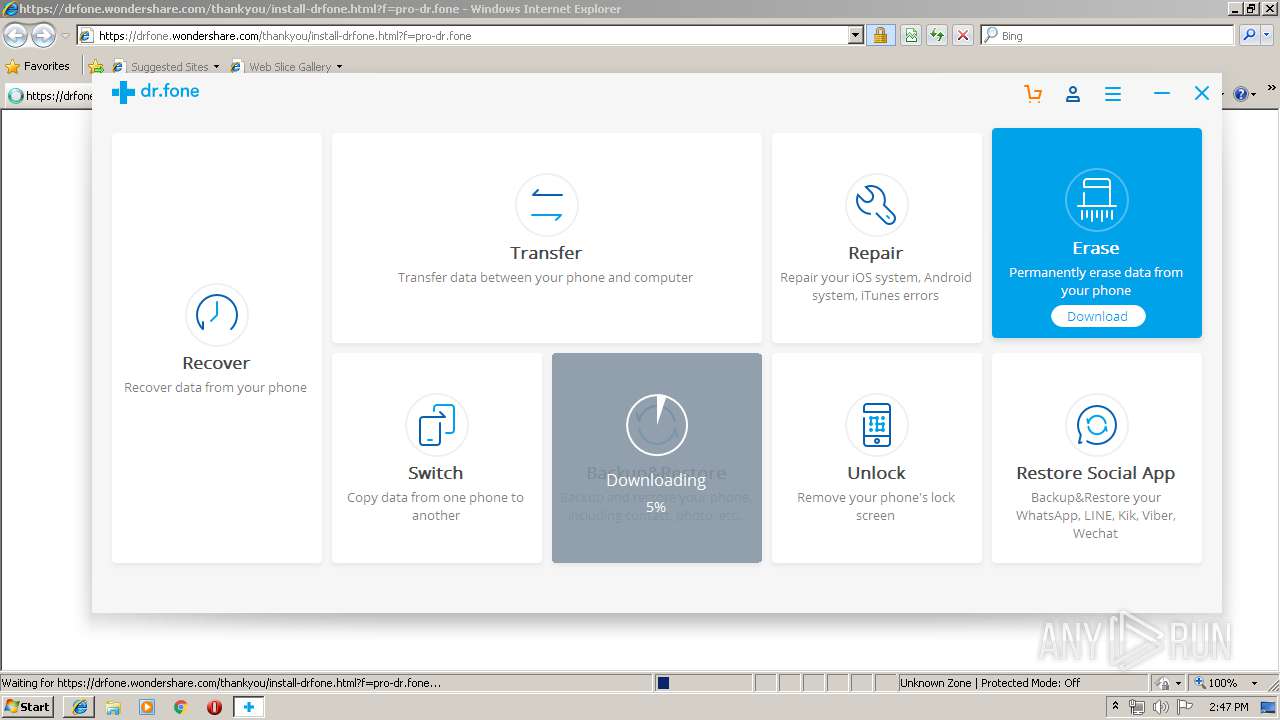The width and height of the screenshot is (1280, 720).
Task: Open Internet Explorer in the taskbar
Action: click(80, 707)
